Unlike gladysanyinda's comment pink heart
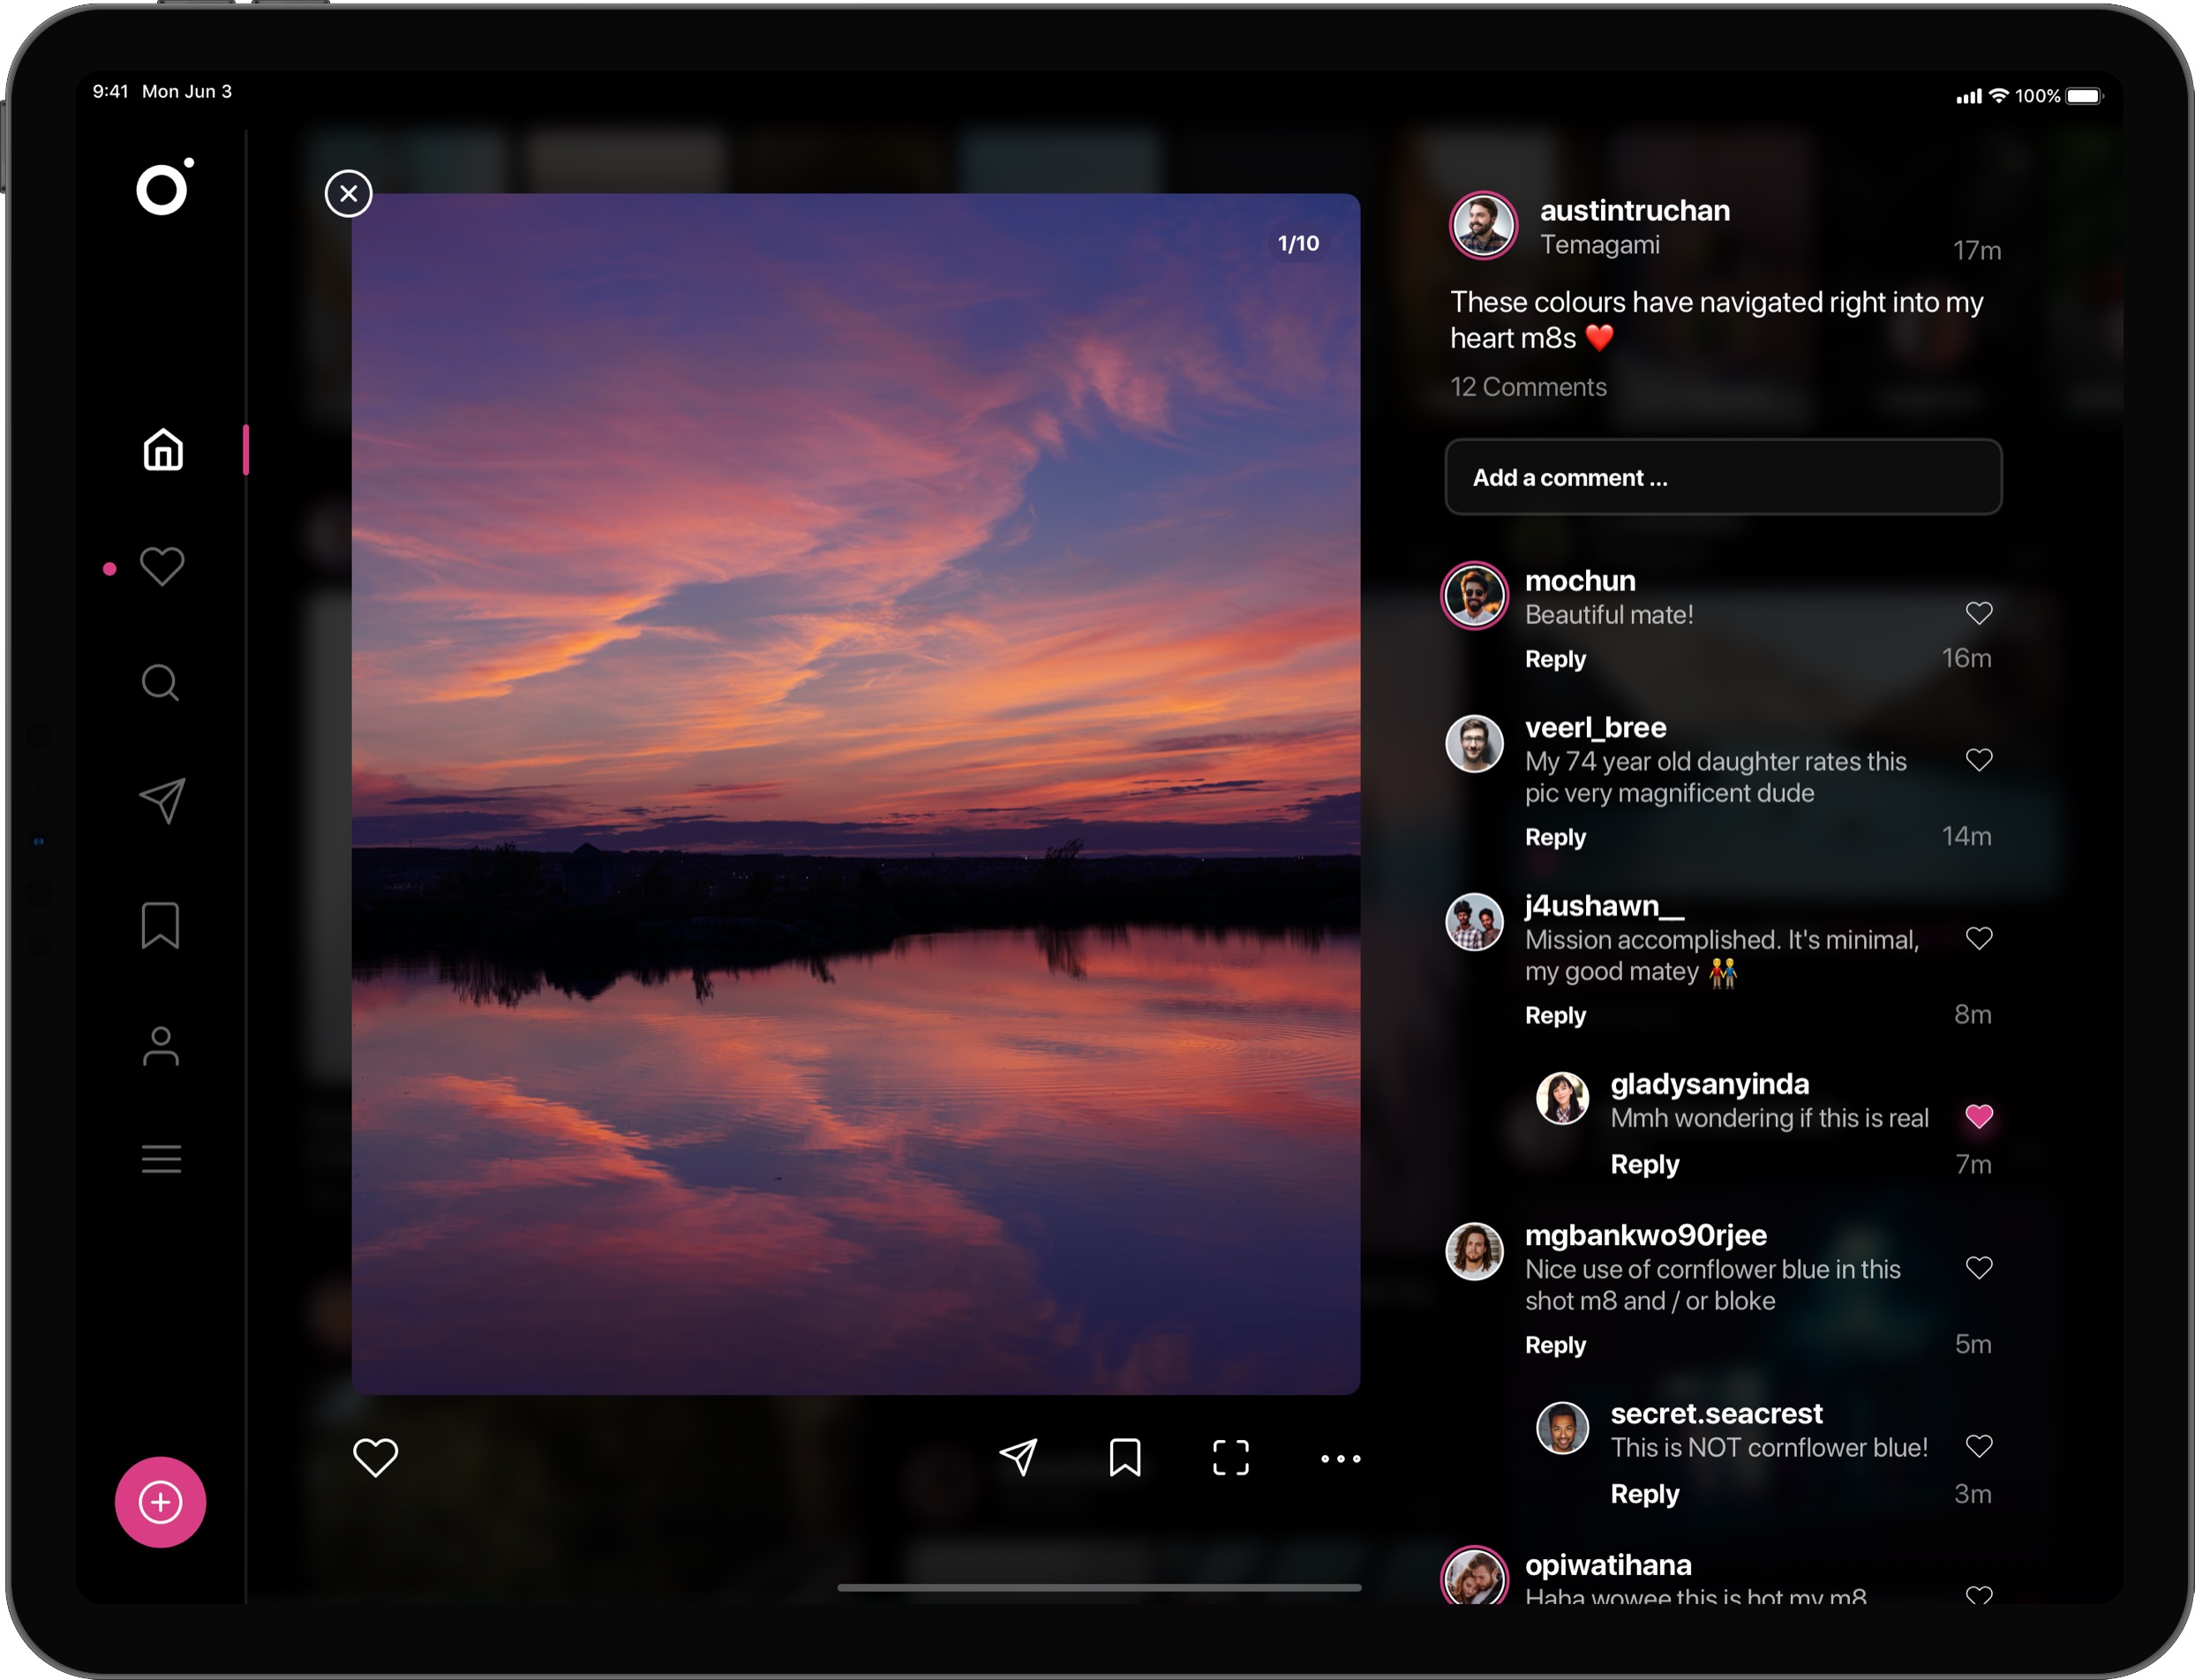The image size is (2195, 1680). click(x=1978, y=1116)
